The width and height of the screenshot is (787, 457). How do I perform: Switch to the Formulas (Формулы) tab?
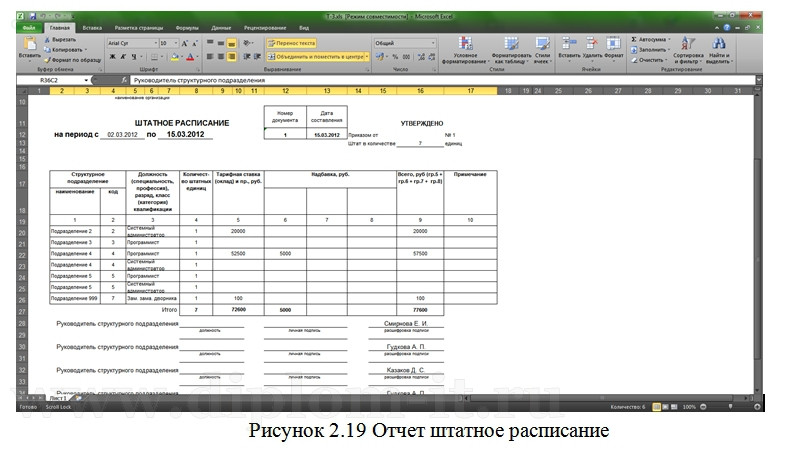[187, 28]
